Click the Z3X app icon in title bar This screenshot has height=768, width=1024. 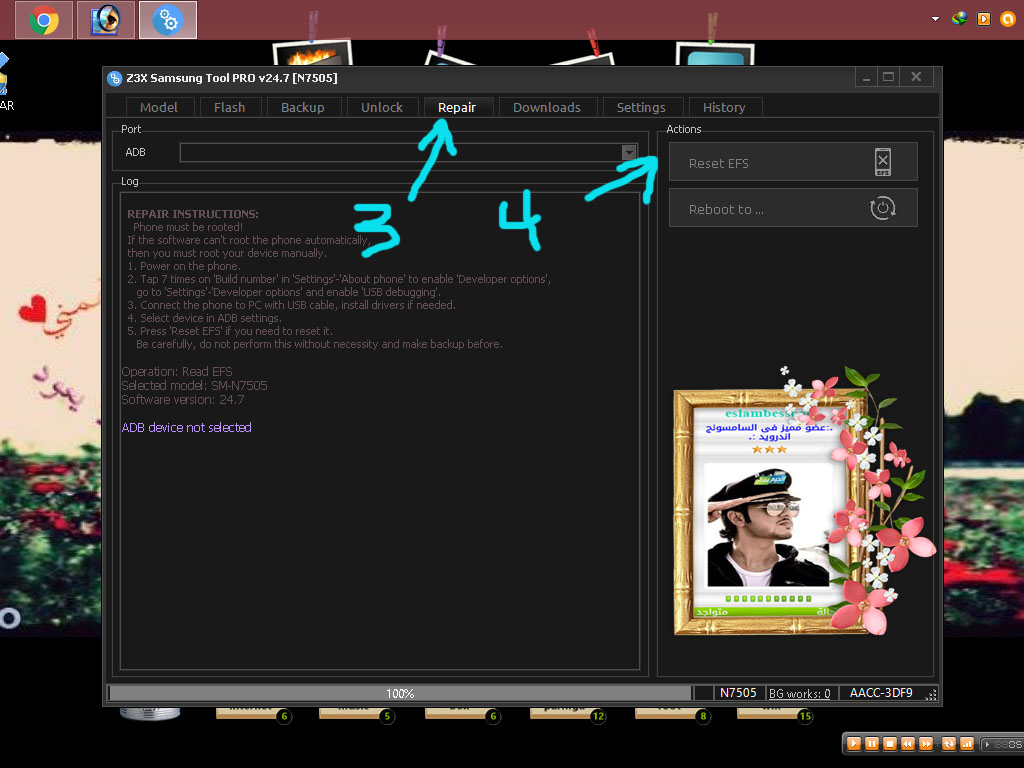point(114,78)
